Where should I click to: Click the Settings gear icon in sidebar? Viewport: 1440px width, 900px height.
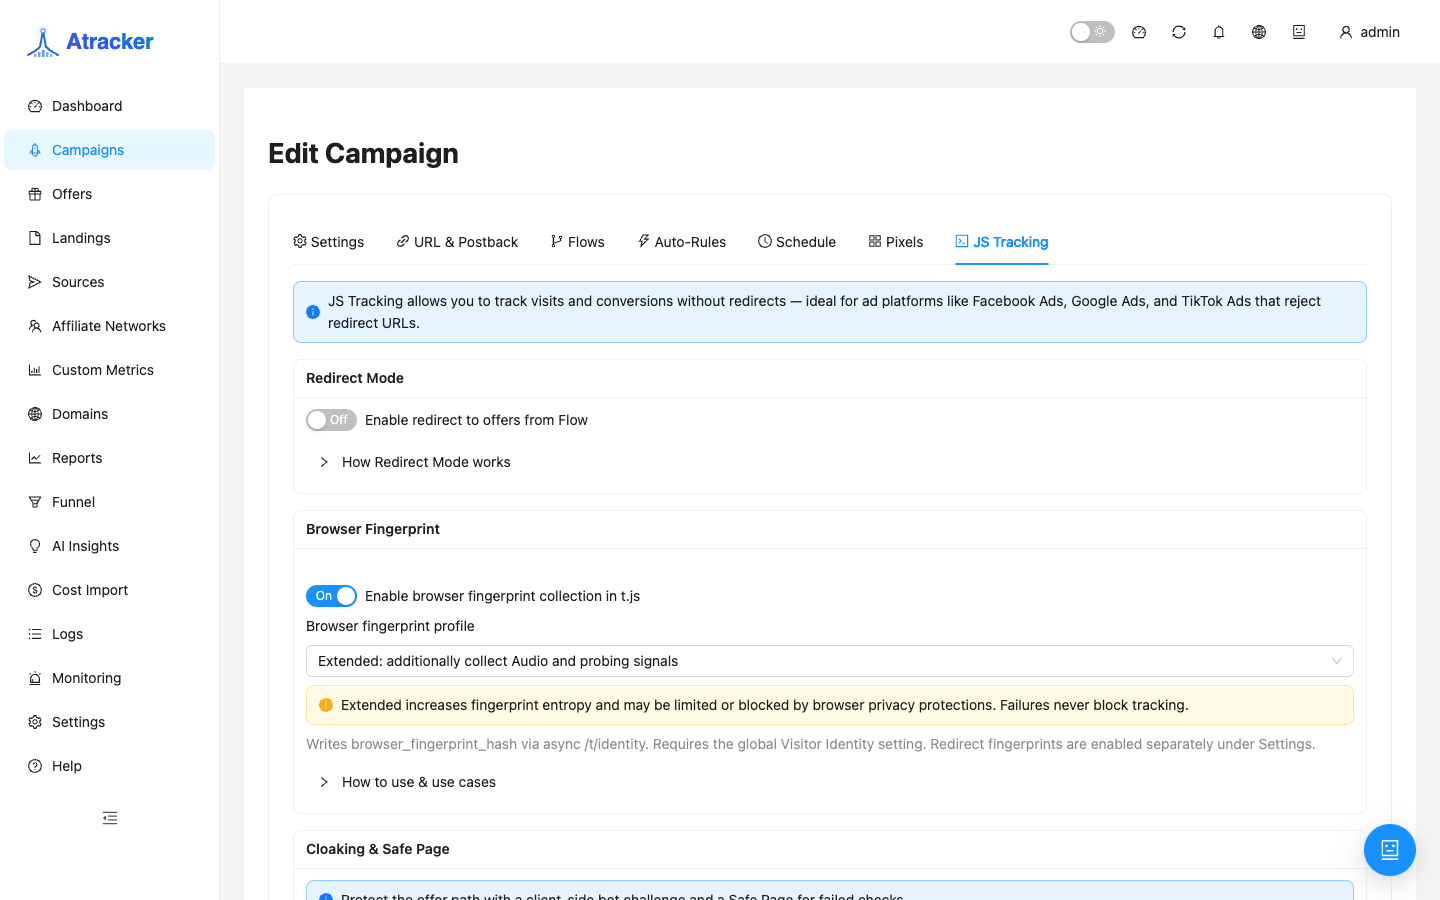click(35, 722)
